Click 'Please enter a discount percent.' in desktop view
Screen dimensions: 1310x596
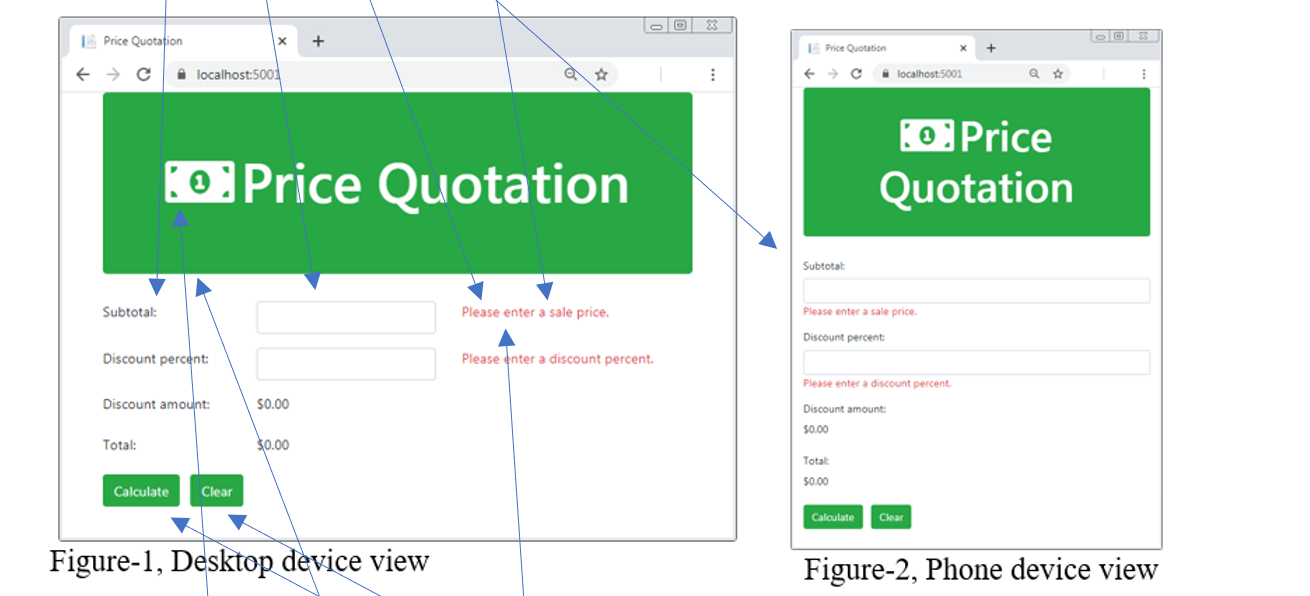click(x=558, y=359)
